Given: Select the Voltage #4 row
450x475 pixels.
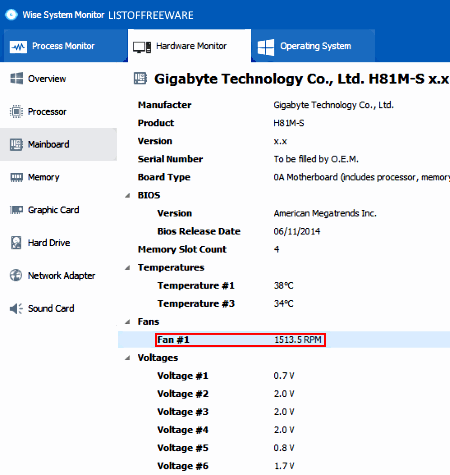Looking at the screenshot, I should click(284, 430).
